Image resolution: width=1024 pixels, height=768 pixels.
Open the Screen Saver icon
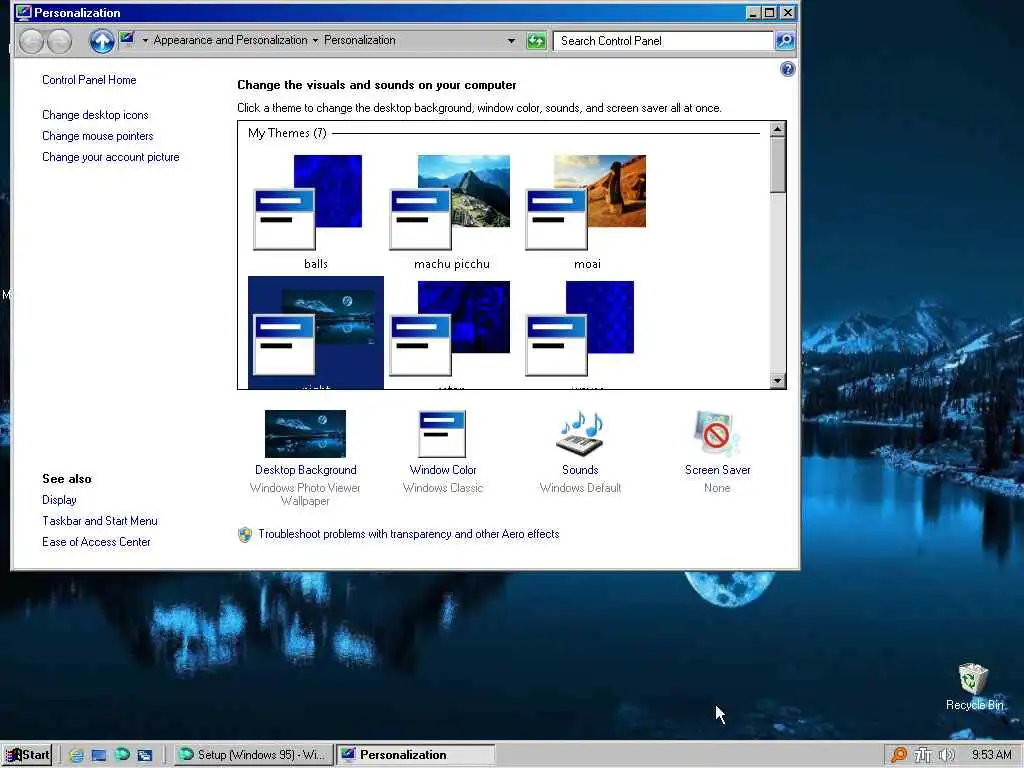point(716,434)
